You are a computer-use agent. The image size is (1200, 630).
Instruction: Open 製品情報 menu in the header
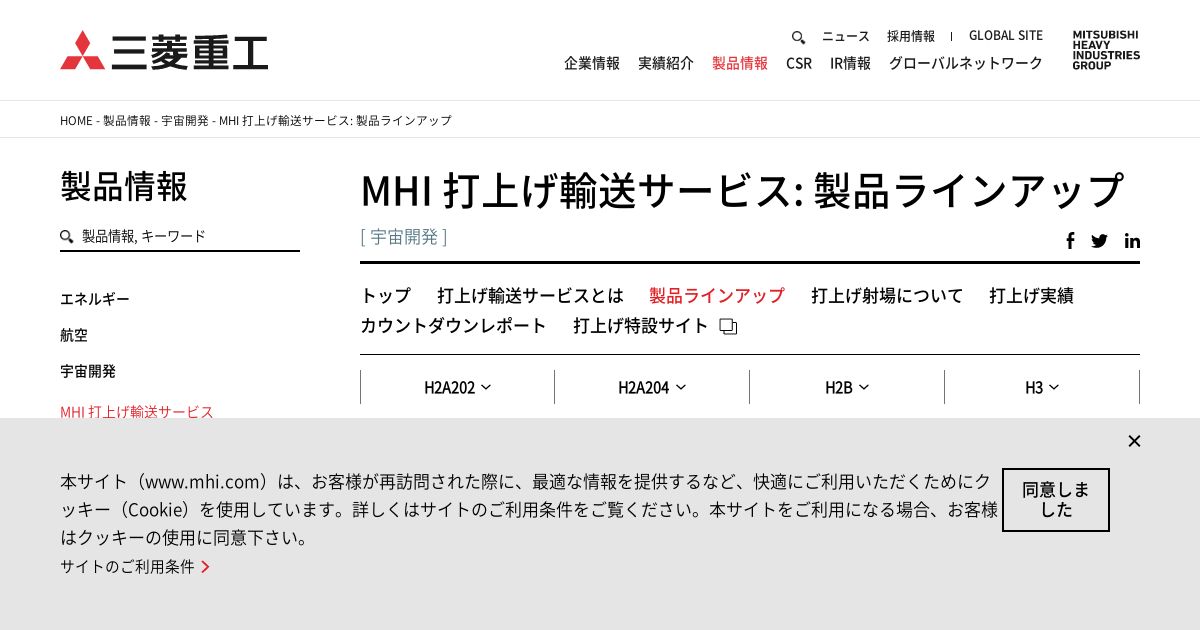point(740,63)
